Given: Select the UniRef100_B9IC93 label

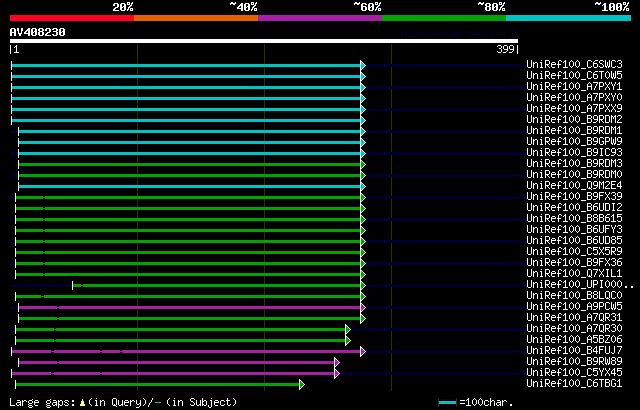Looking at the screenshot, I should pos(574,153).
